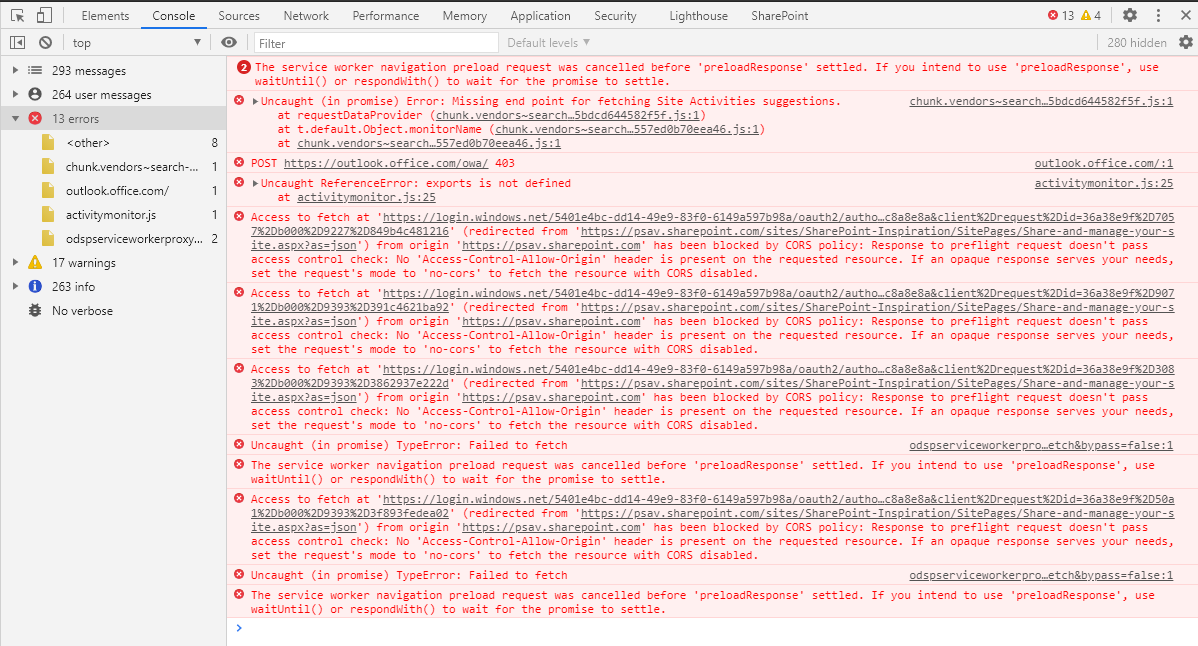The width and height of the screenshot is (1198, 646).
Task: Switch to the Network tab
Action: coord(305,15)
